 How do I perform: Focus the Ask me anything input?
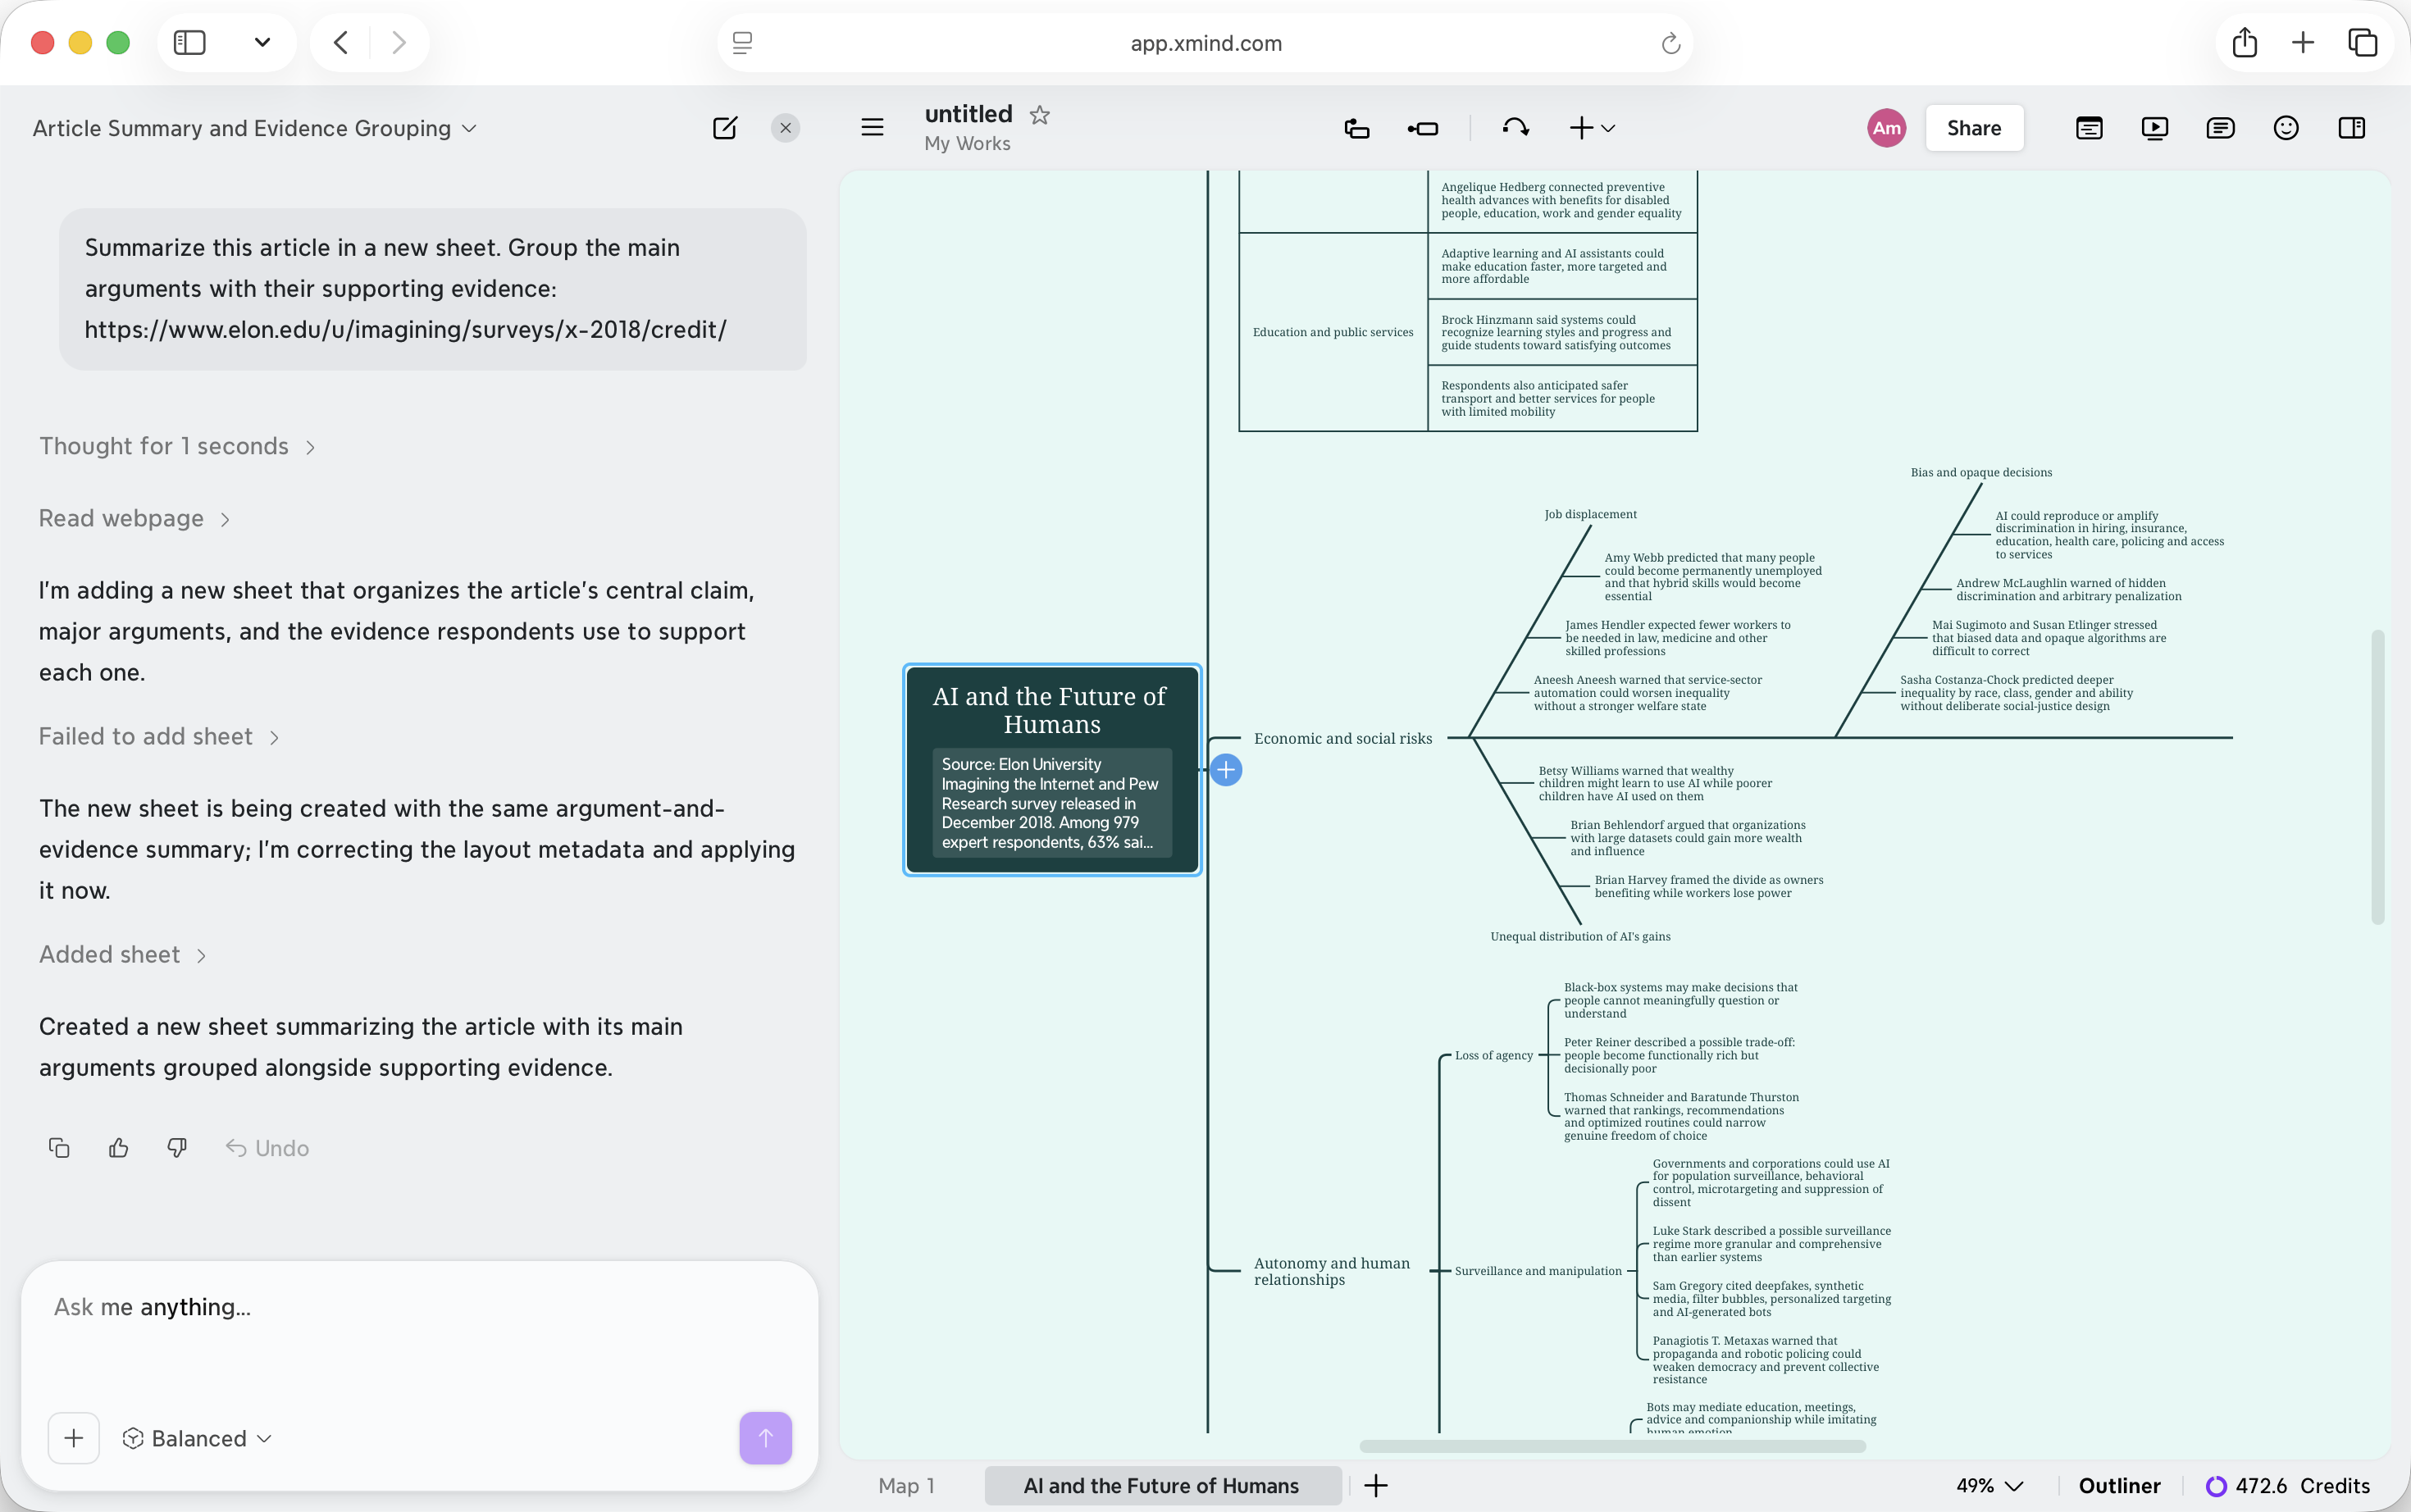point(420,1307)
